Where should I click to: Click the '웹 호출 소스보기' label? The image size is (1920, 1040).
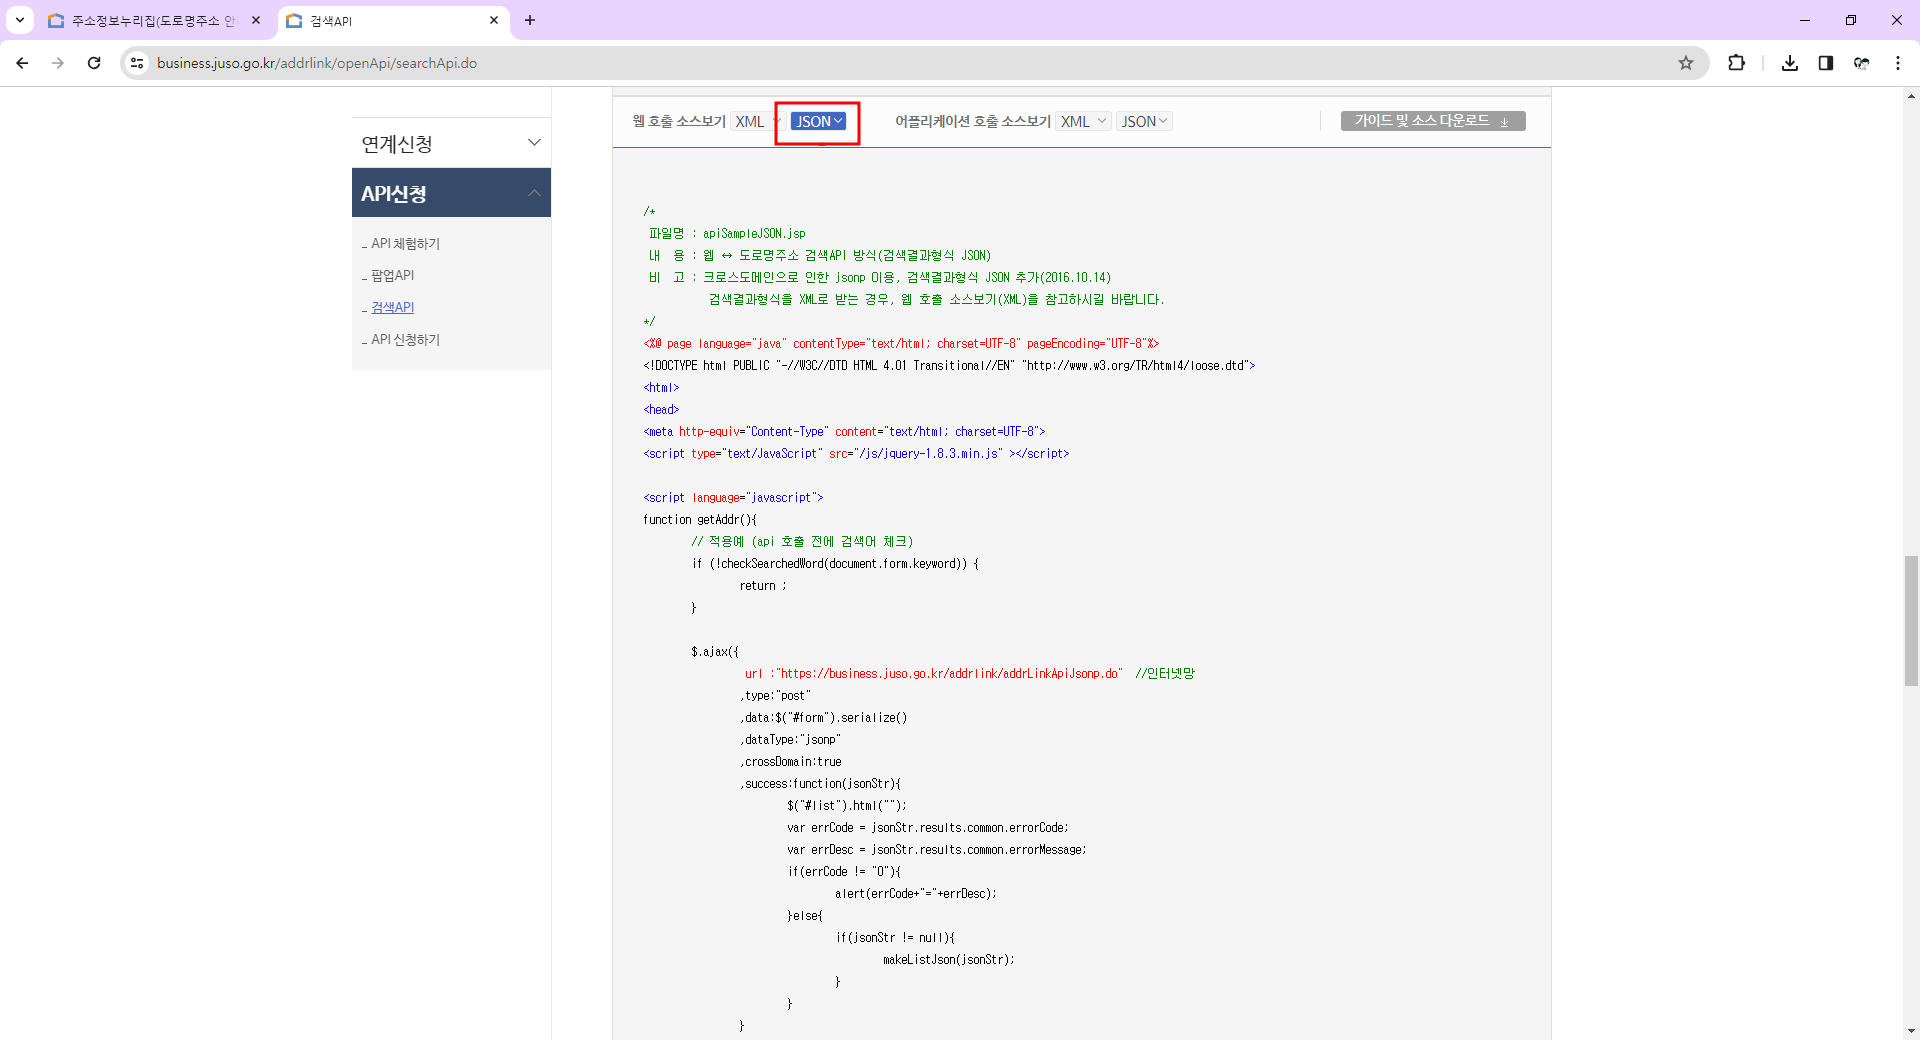(x=679, y=121)
